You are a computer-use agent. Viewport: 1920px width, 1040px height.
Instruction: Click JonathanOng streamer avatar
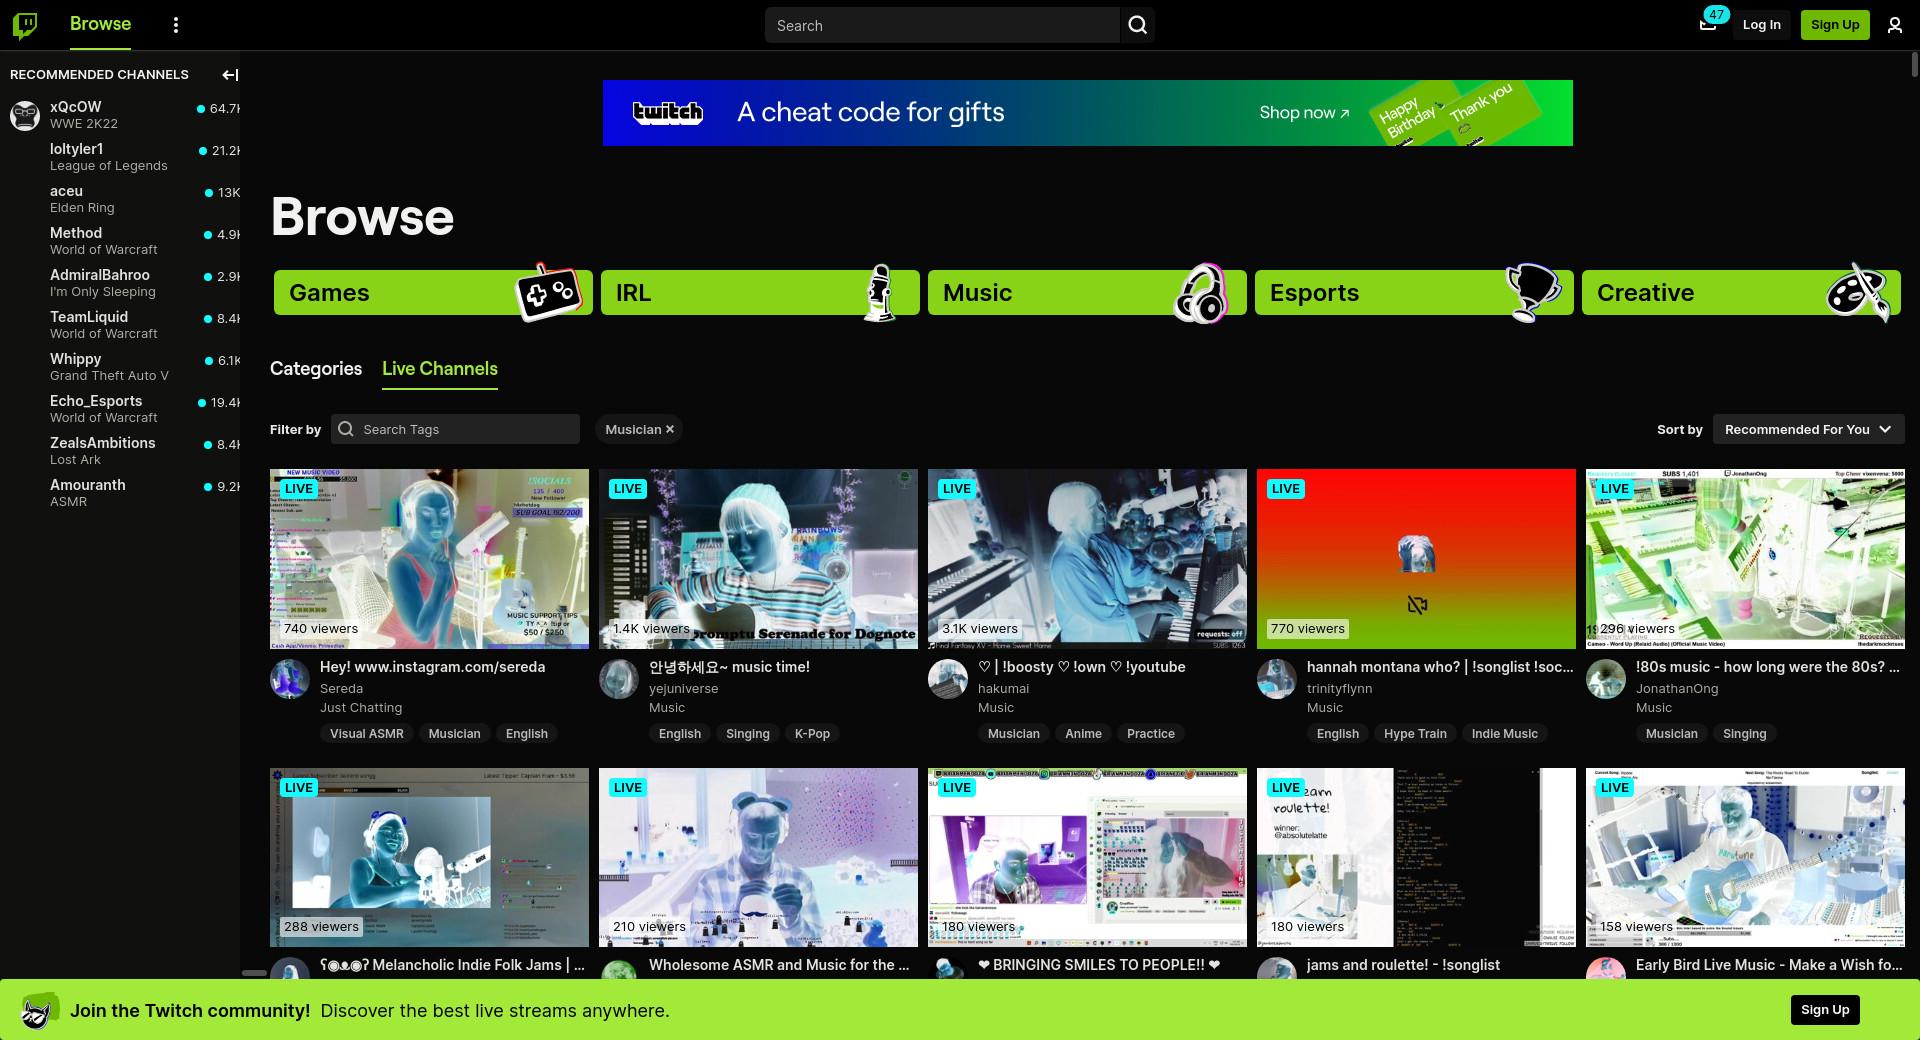(x=1606, y=679)
